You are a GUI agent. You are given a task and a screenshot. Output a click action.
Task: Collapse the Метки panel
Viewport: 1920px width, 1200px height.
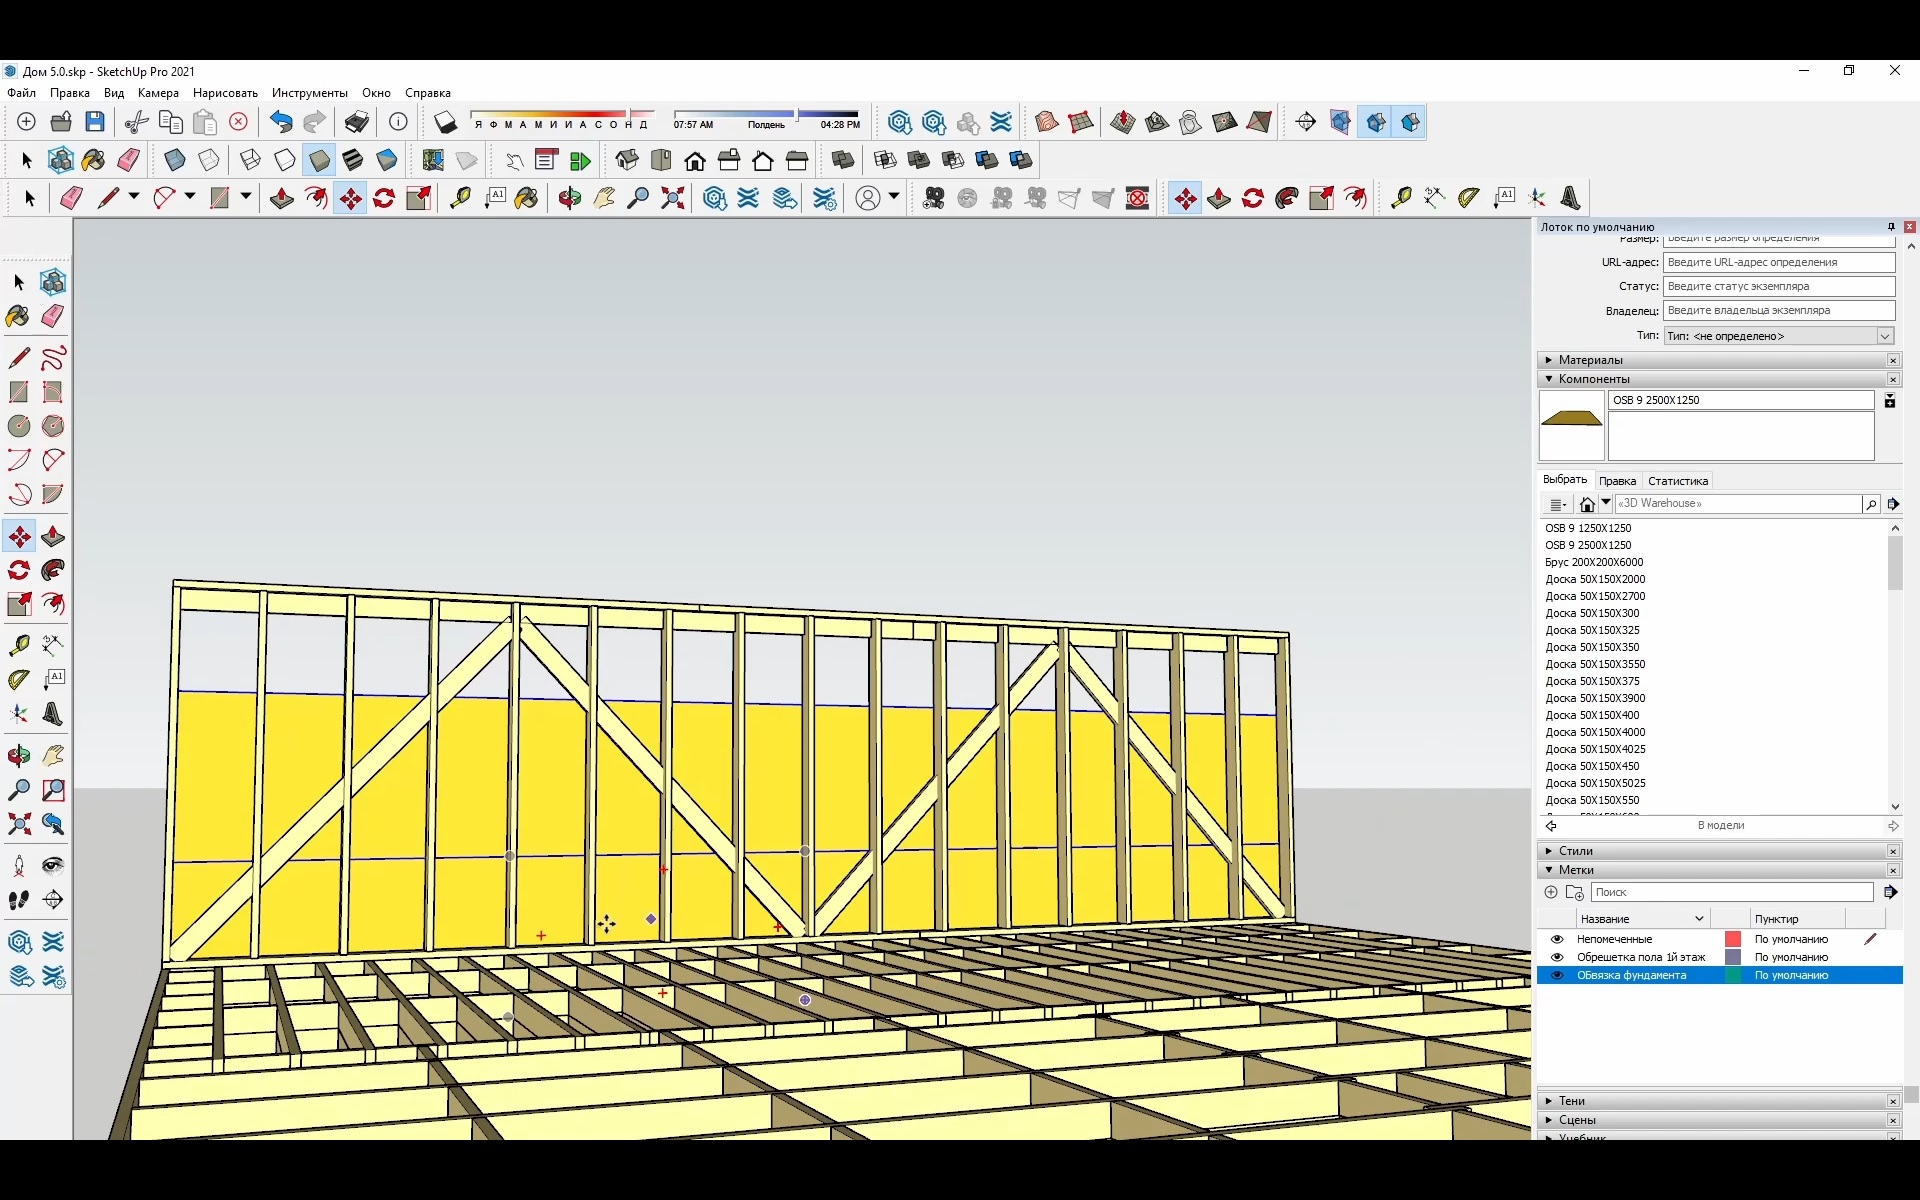pos(1548,870)
